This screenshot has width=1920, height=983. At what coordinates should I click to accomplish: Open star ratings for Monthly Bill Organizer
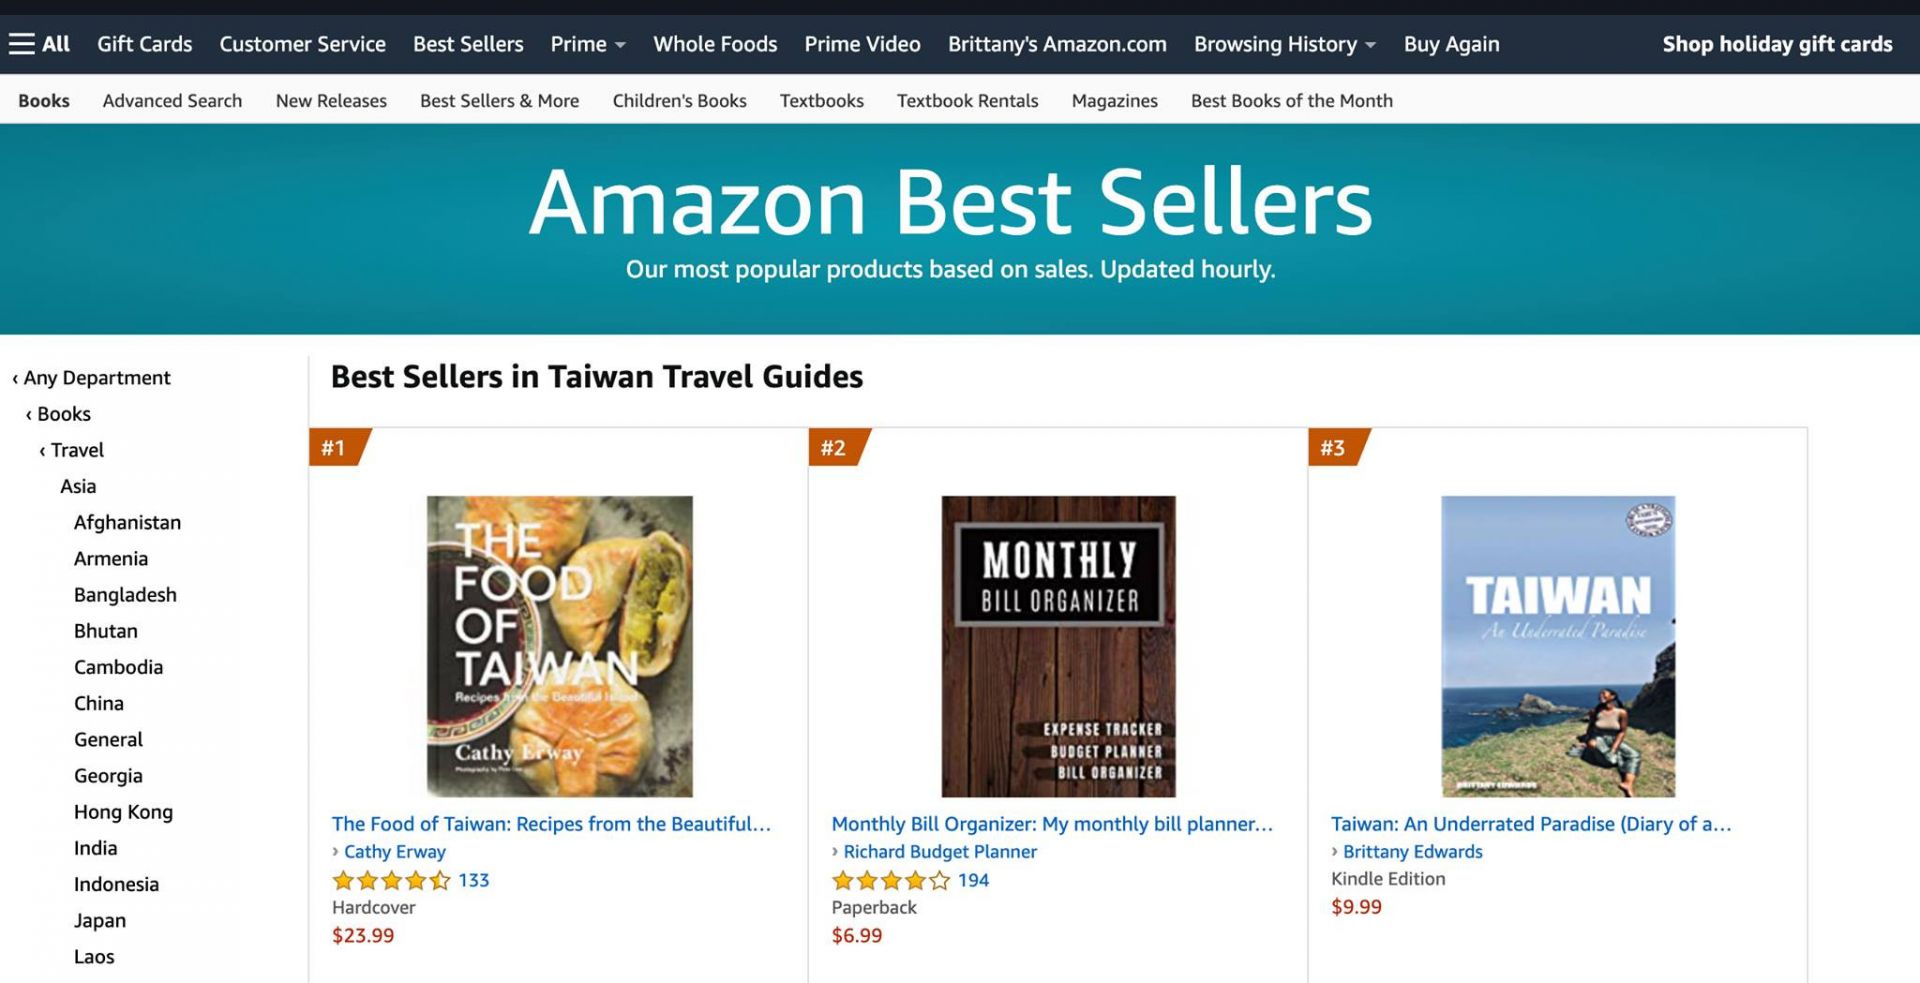point(891,880)
